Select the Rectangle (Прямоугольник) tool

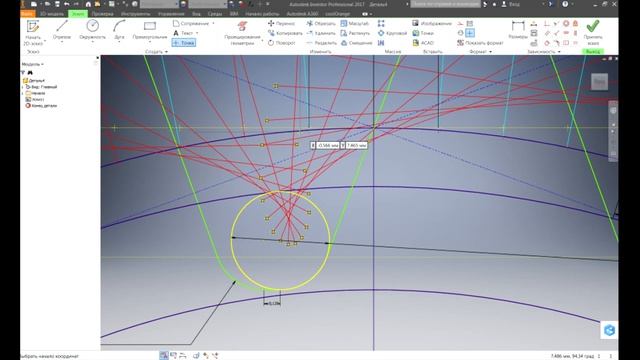coord(150,30)
